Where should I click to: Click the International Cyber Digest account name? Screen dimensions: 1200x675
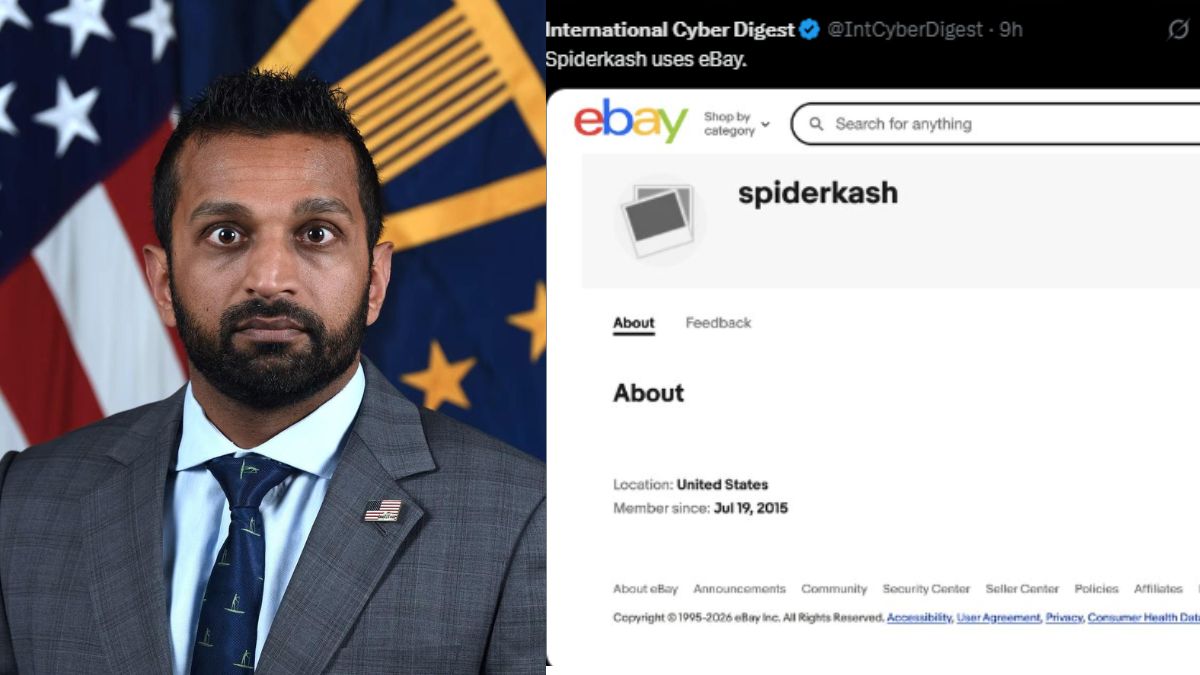click(670, 30)
